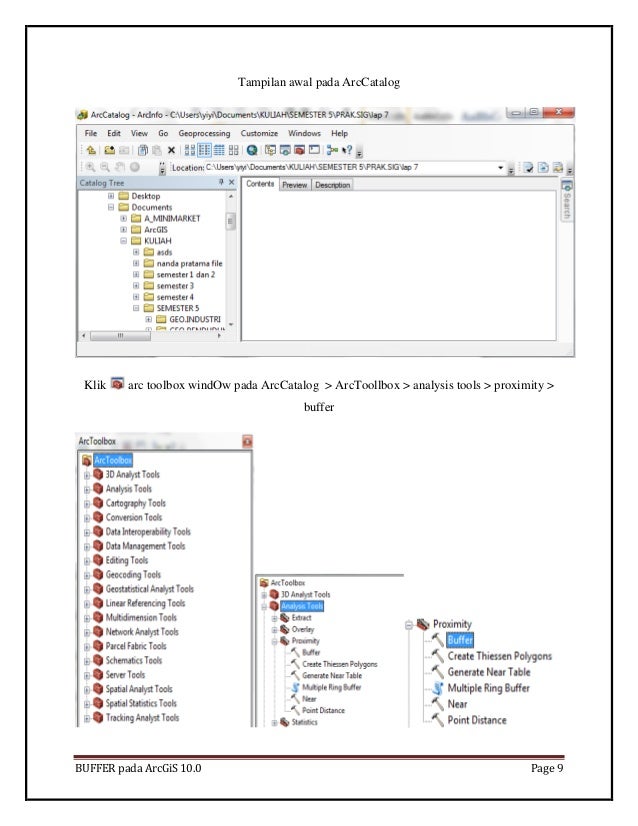Open the Edit menu
638x826 pixels.
(114, 133)
